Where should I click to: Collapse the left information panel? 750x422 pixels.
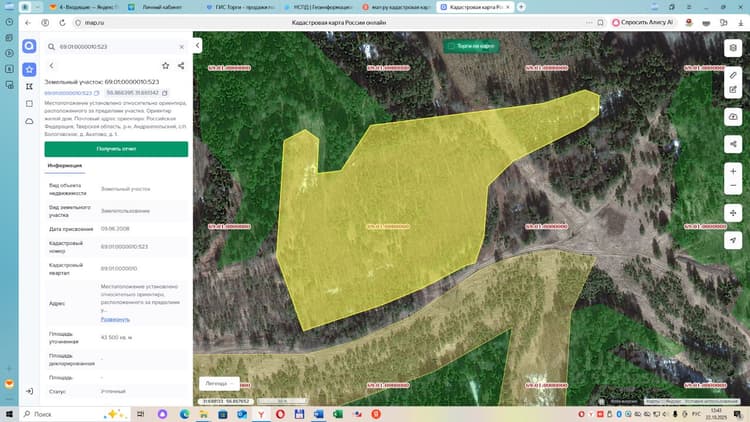click(x=198, y=45)
